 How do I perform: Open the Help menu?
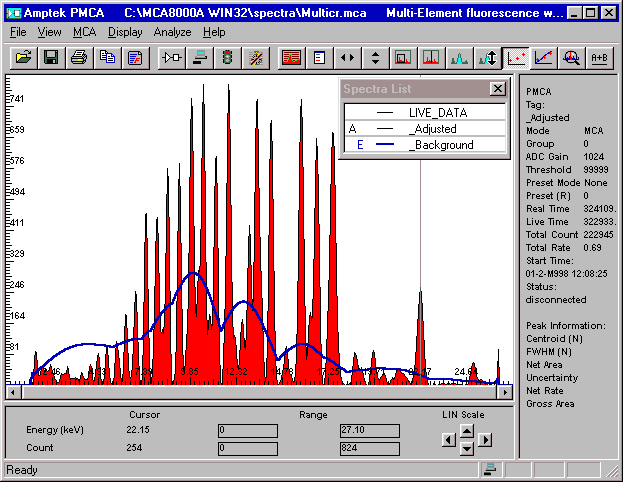(x=214, y=32)
